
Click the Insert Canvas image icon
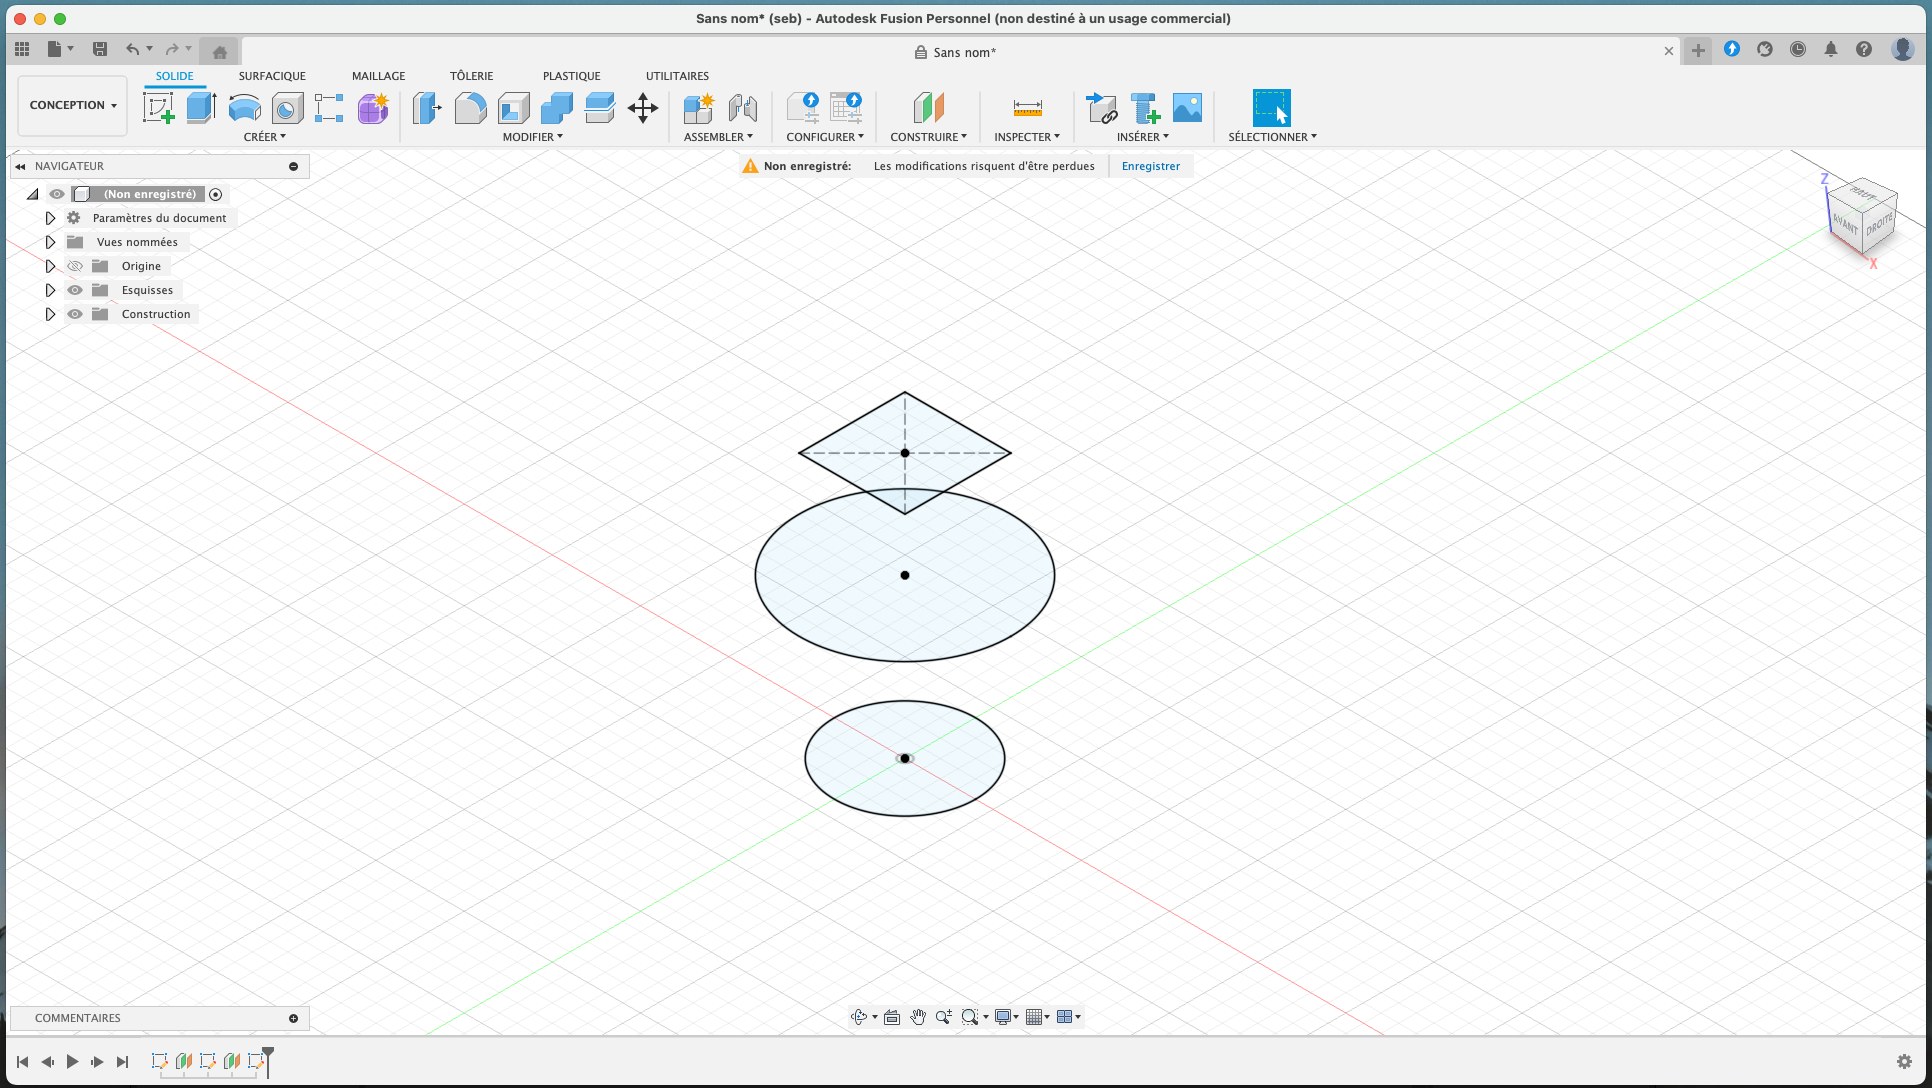[1187, 108]
